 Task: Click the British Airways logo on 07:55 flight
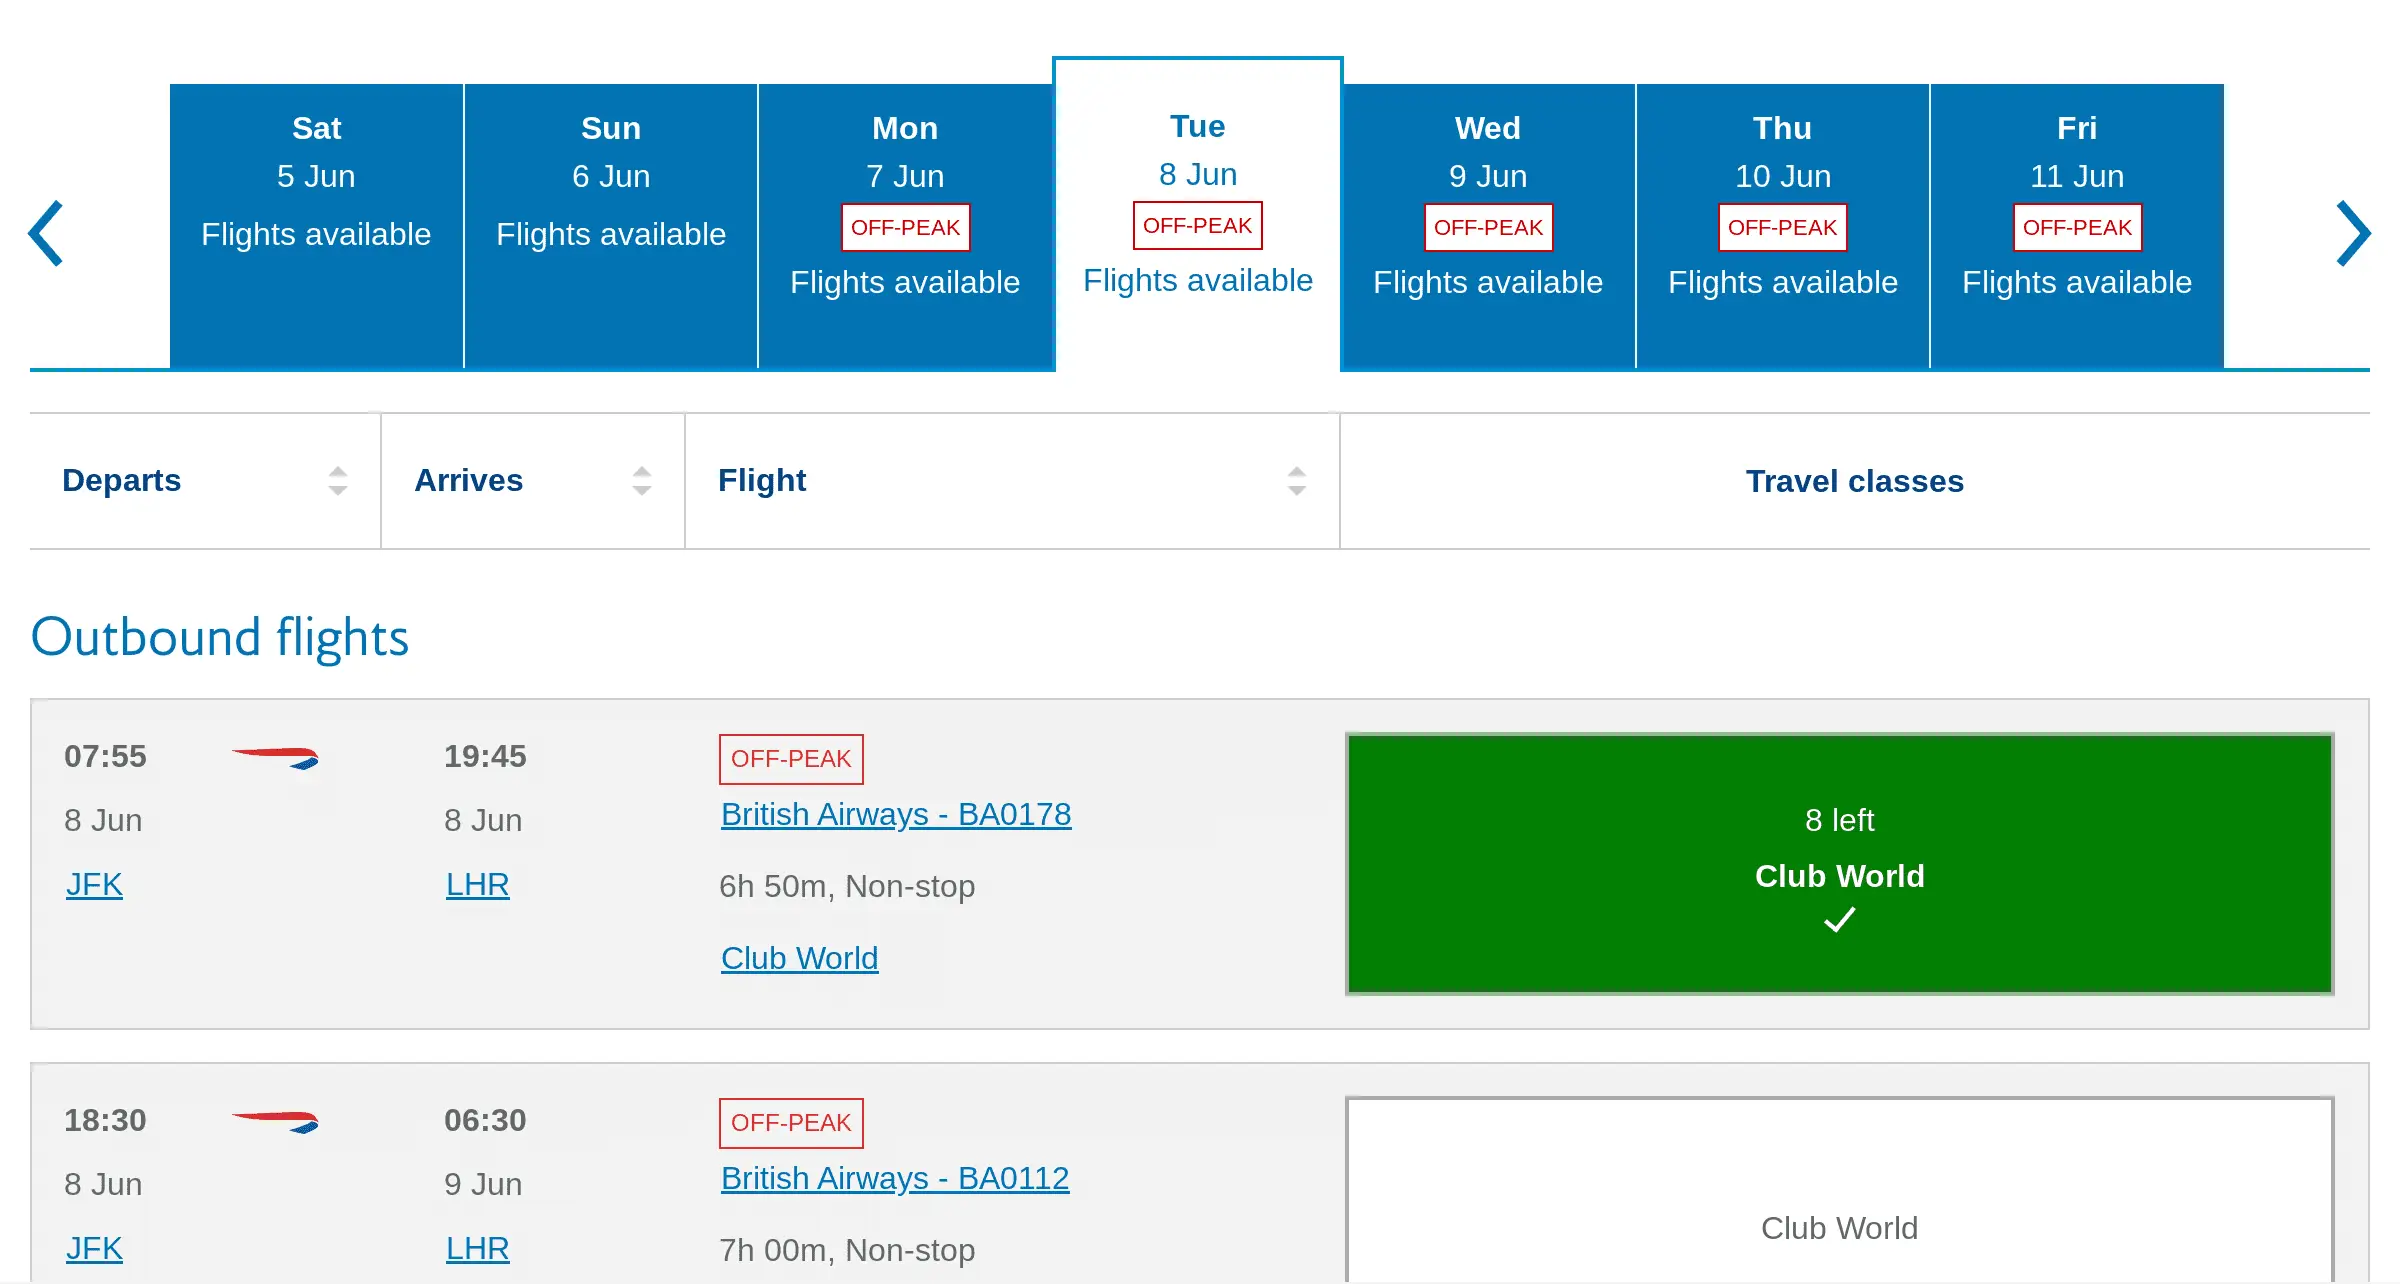(275, 758)
